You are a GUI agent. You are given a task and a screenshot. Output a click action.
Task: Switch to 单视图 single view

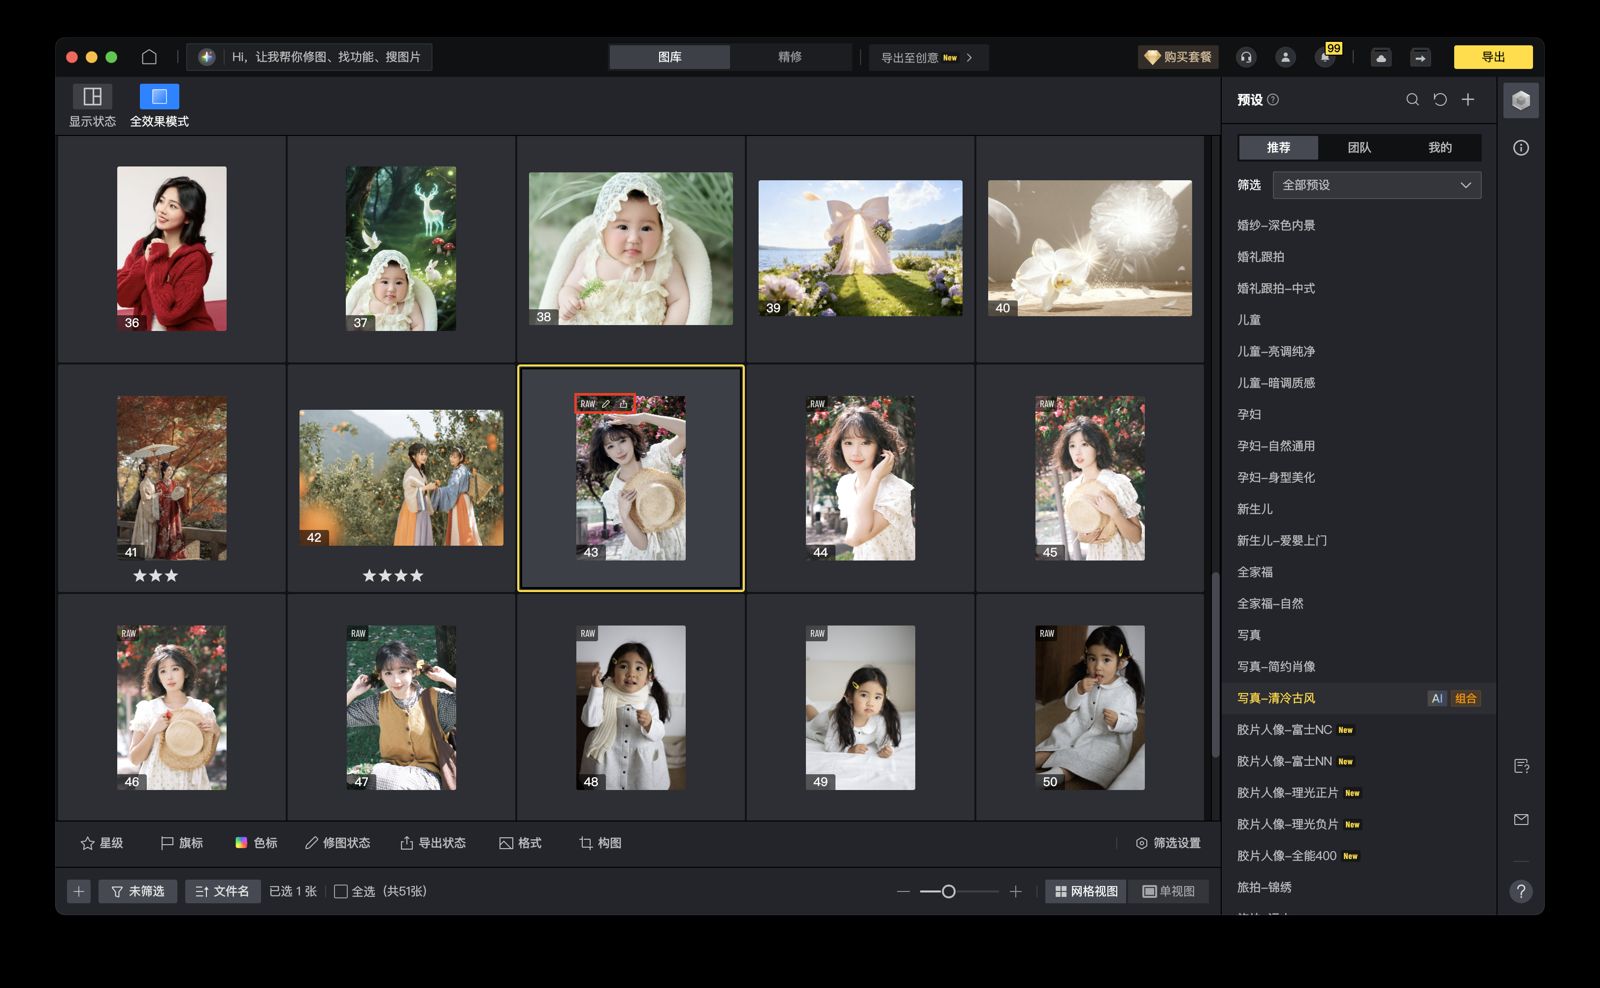1169,891
